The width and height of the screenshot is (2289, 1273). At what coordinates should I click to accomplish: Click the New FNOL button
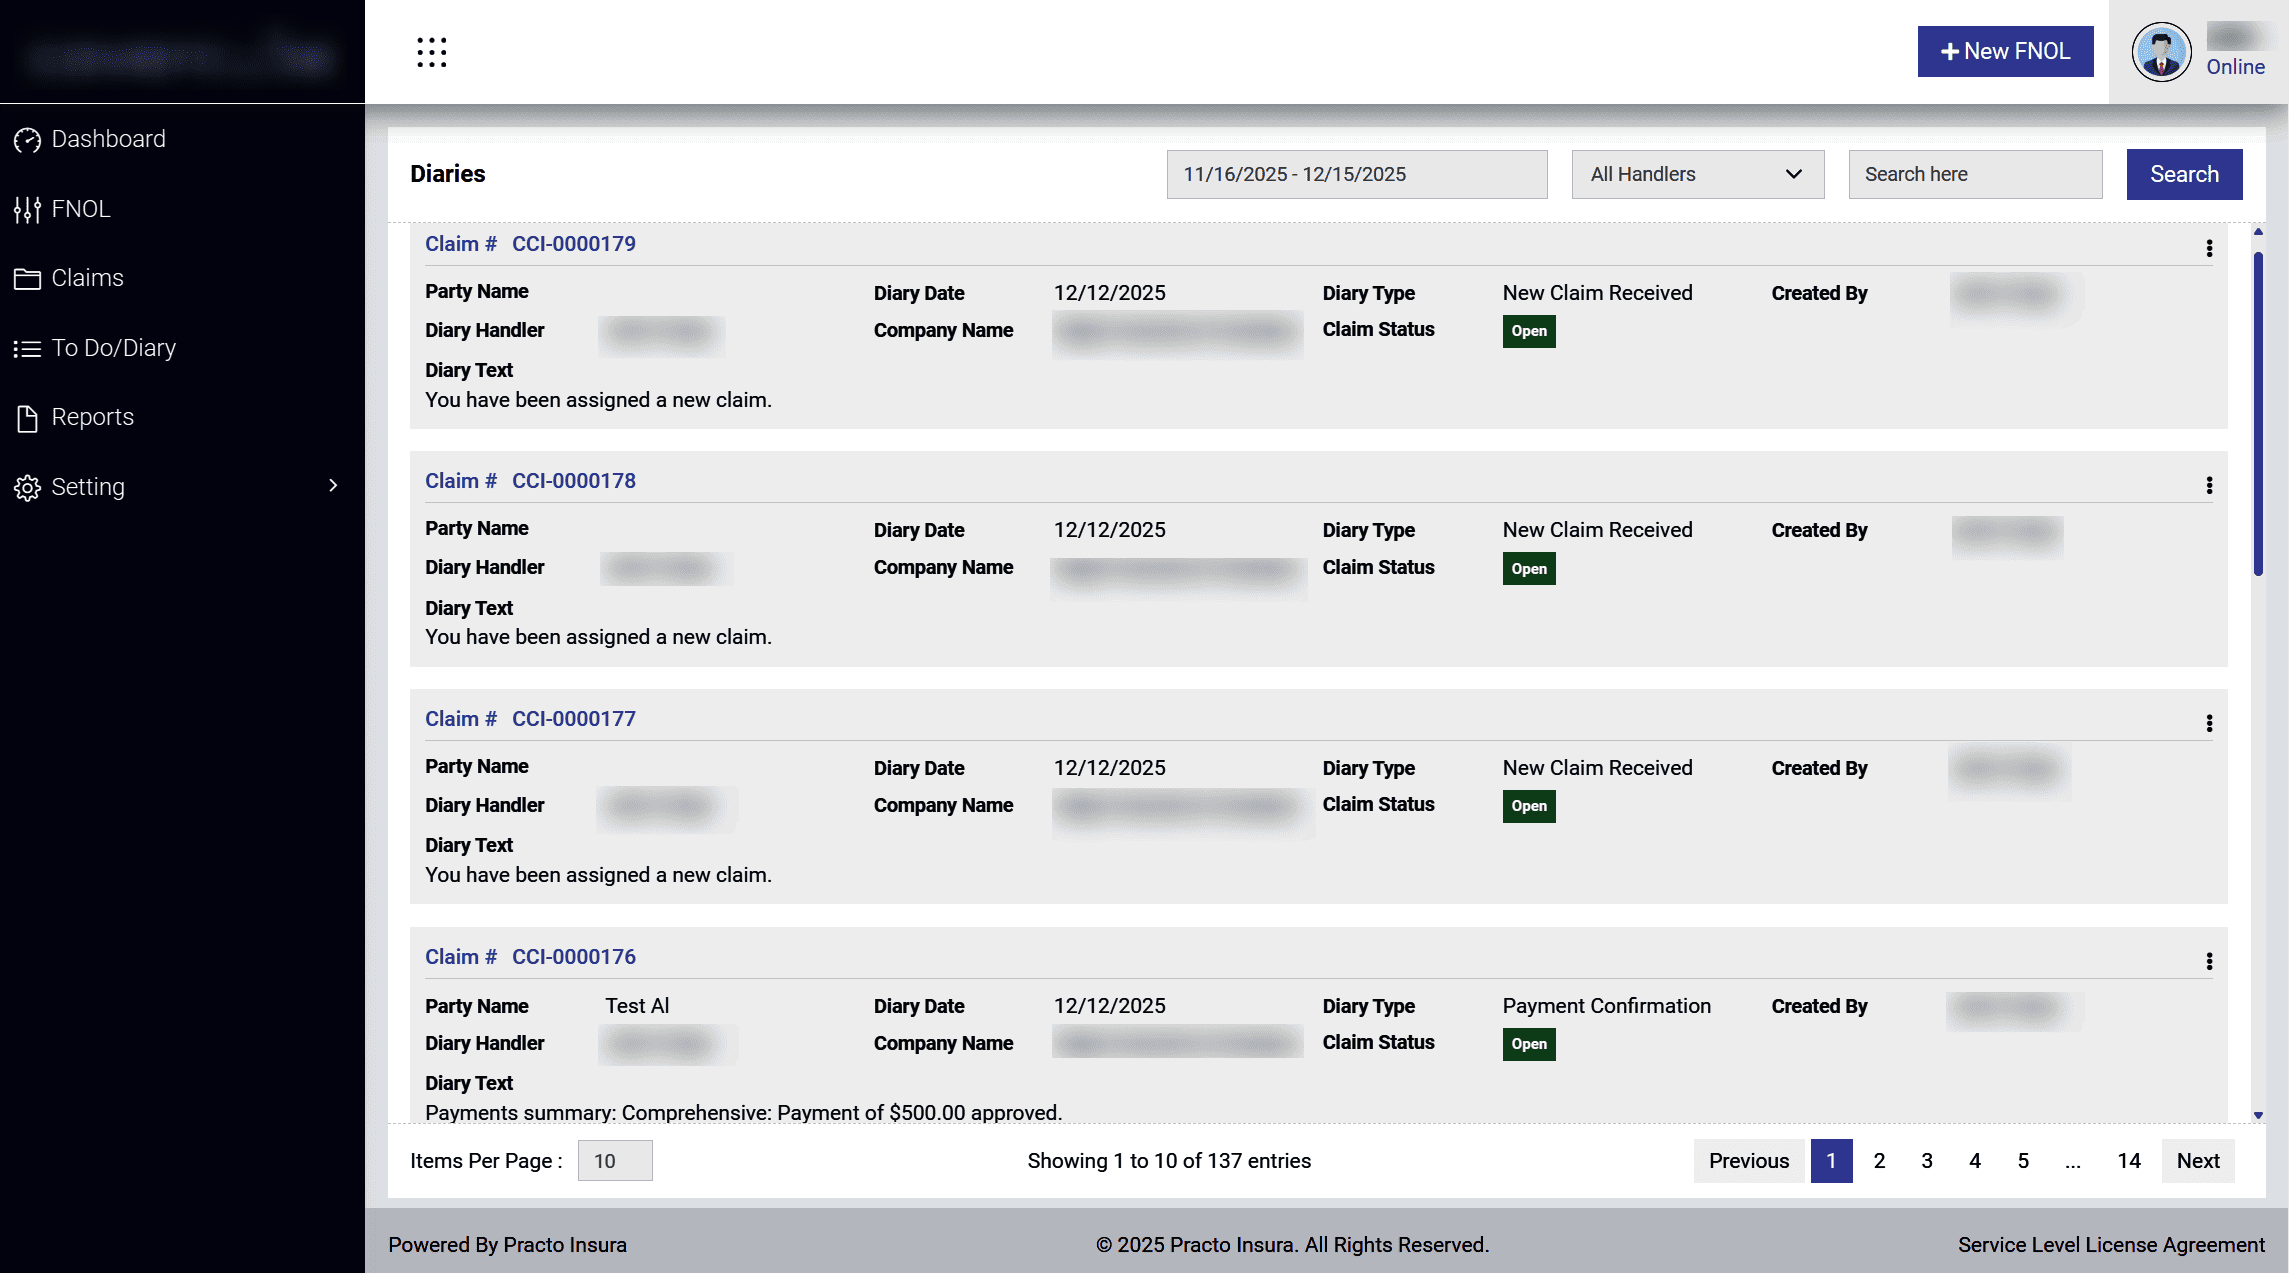(2004, 51)
